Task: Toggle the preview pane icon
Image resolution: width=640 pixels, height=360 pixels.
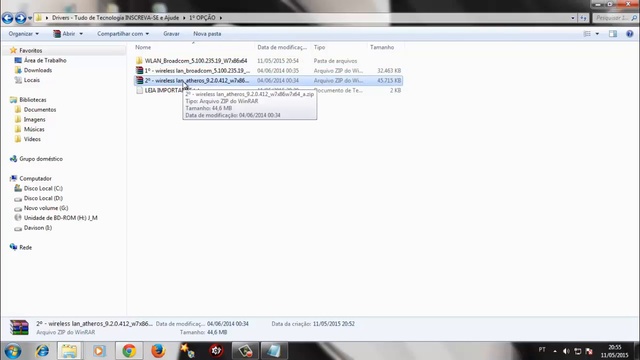Action: point(613,34)
